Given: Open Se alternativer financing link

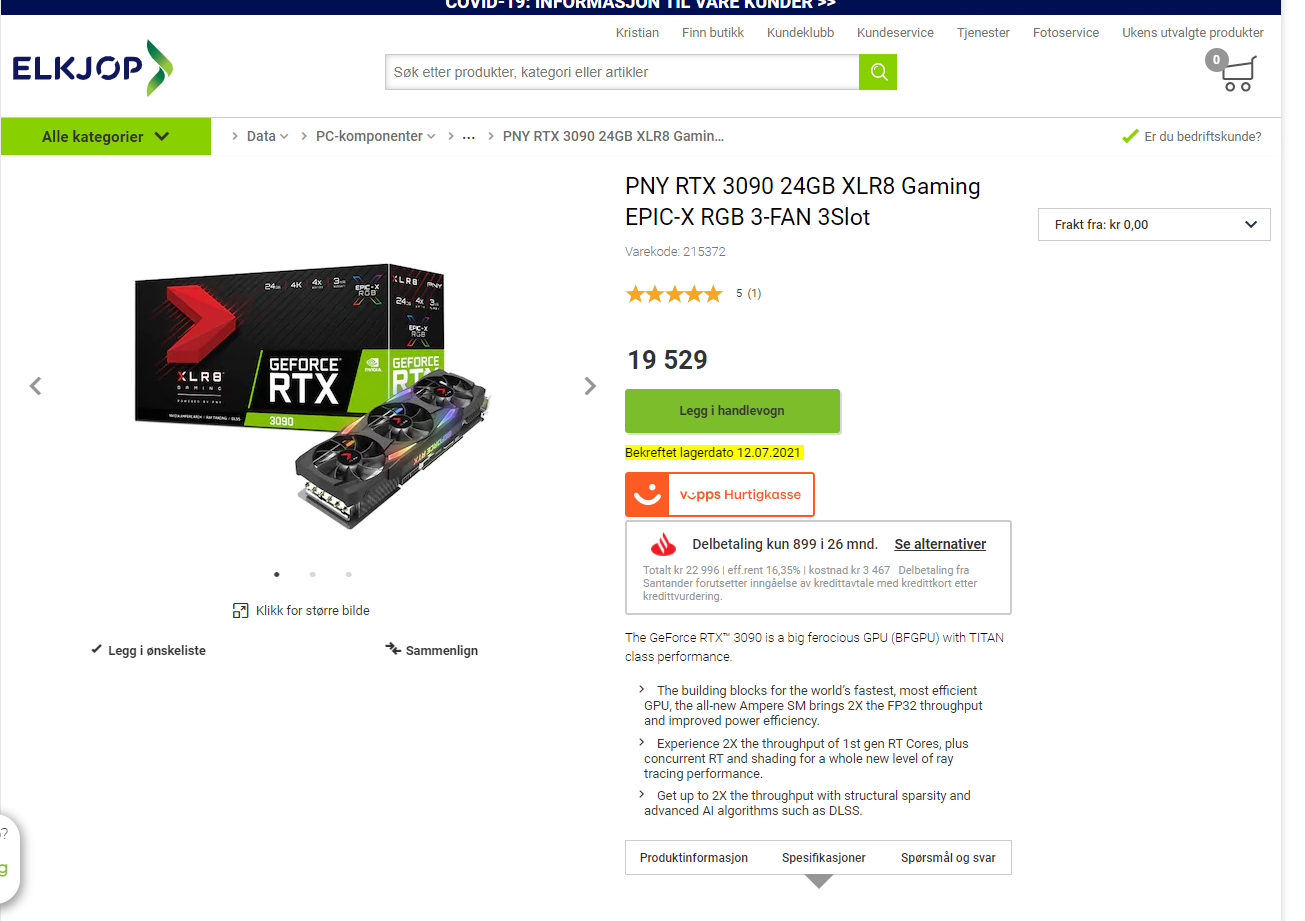Looking at the screenshot, I should 940,544.
